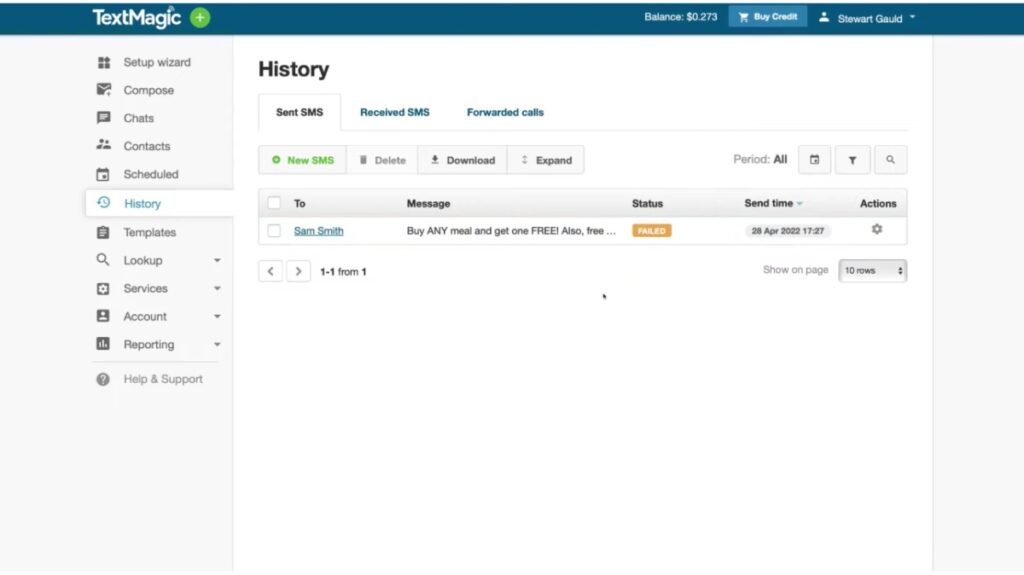Expand the Reporting submenu

click(217, 344)
